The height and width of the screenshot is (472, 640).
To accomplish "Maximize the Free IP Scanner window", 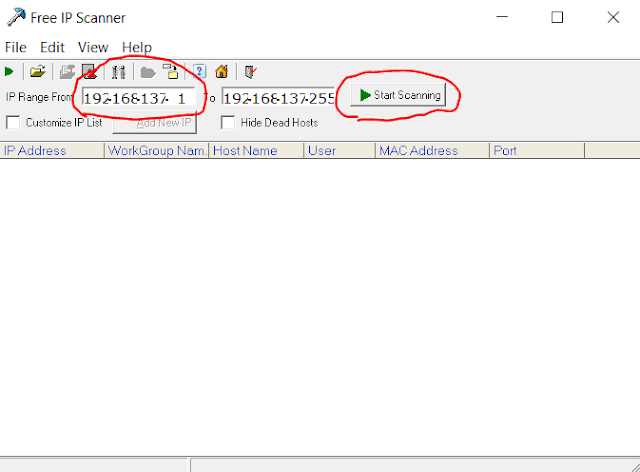I will 557,17.
